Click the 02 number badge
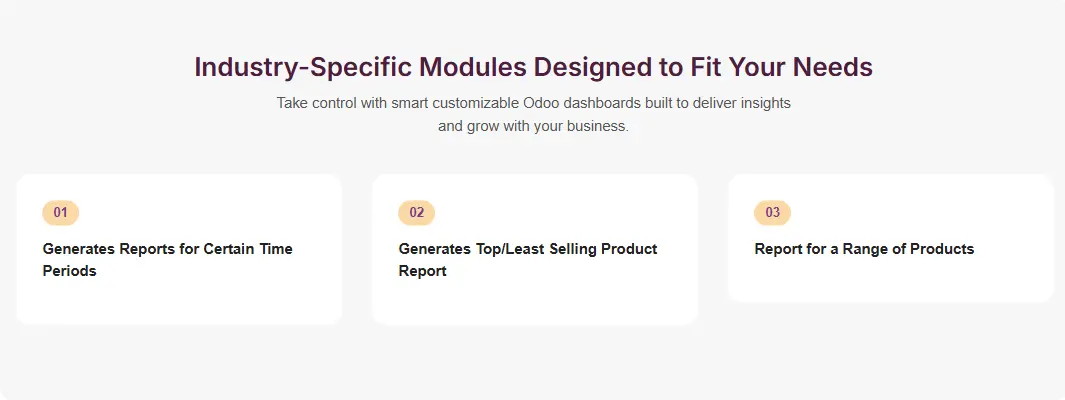 (416, 213)
